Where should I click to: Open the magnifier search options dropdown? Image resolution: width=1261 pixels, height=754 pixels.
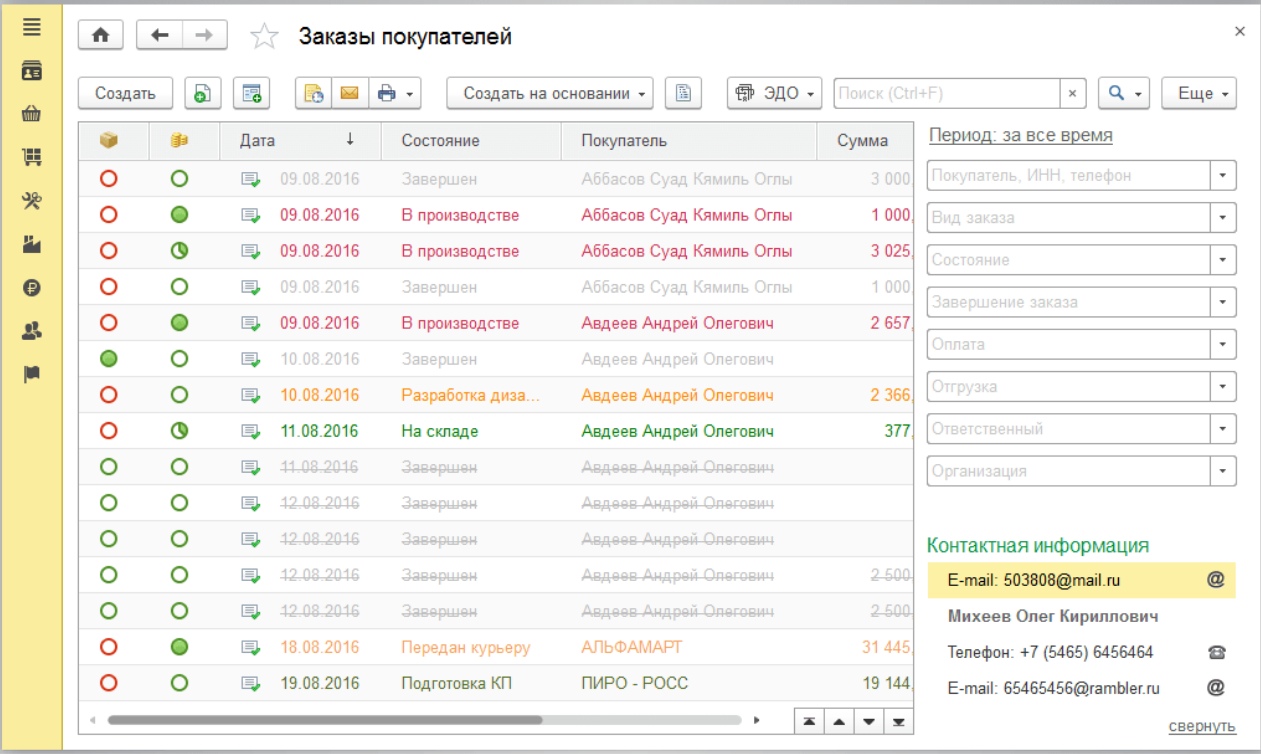click(x=1124, y=93)
